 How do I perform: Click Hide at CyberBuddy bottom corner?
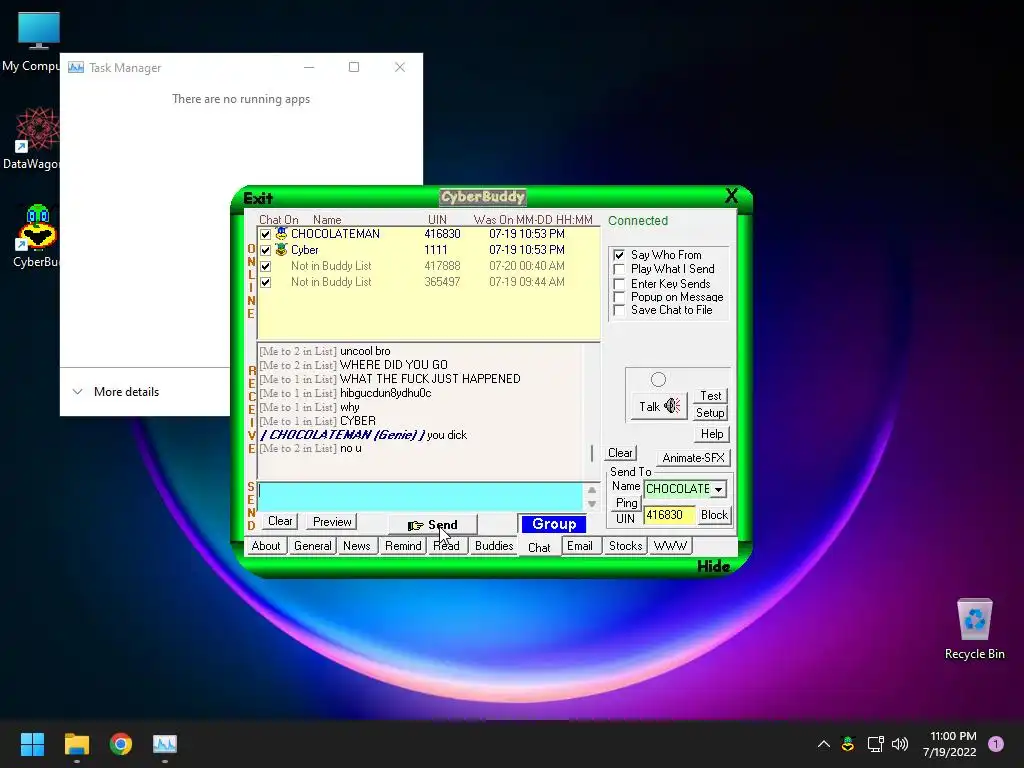713,566
